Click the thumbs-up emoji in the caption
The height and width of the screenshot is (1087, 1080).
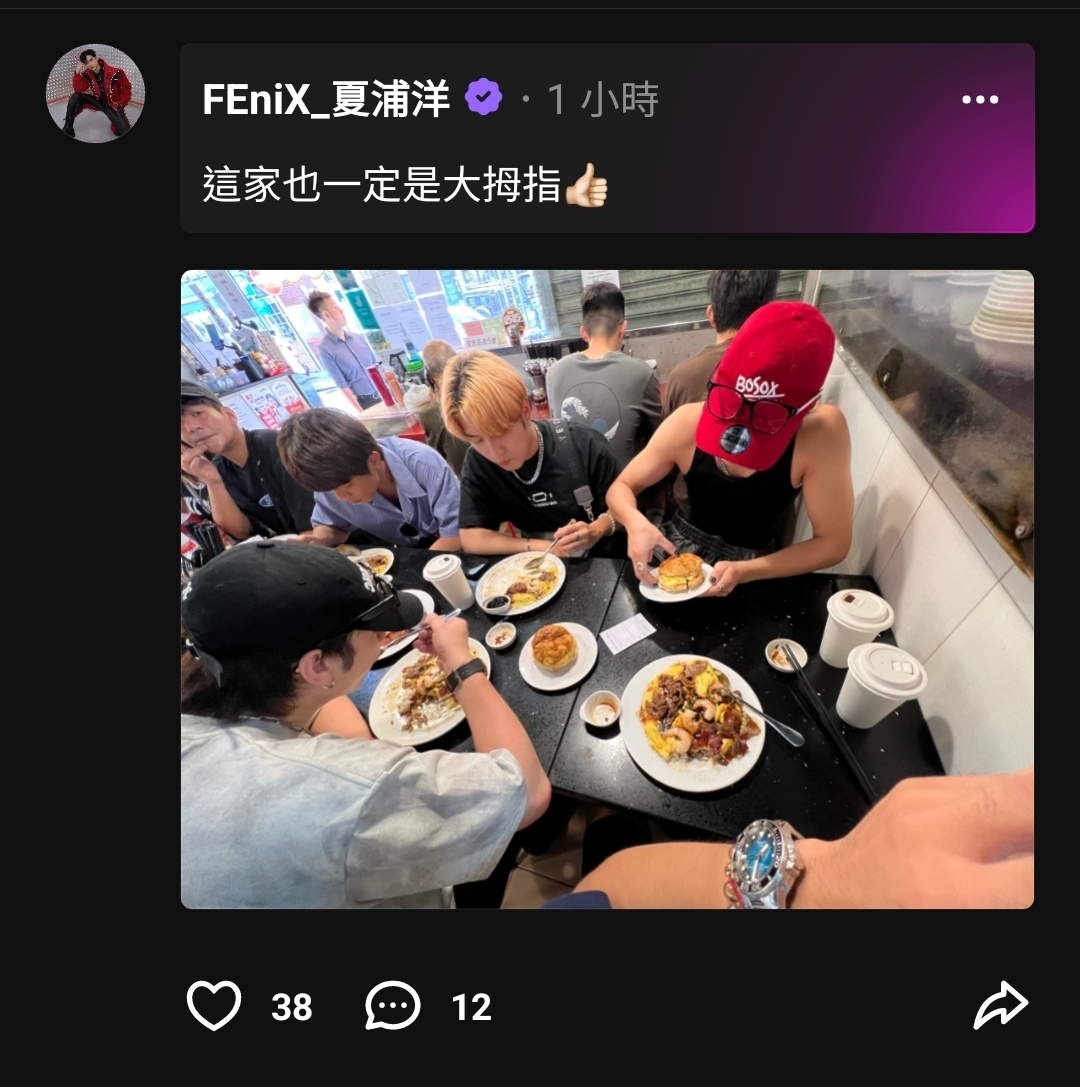[x=586, y=185]
